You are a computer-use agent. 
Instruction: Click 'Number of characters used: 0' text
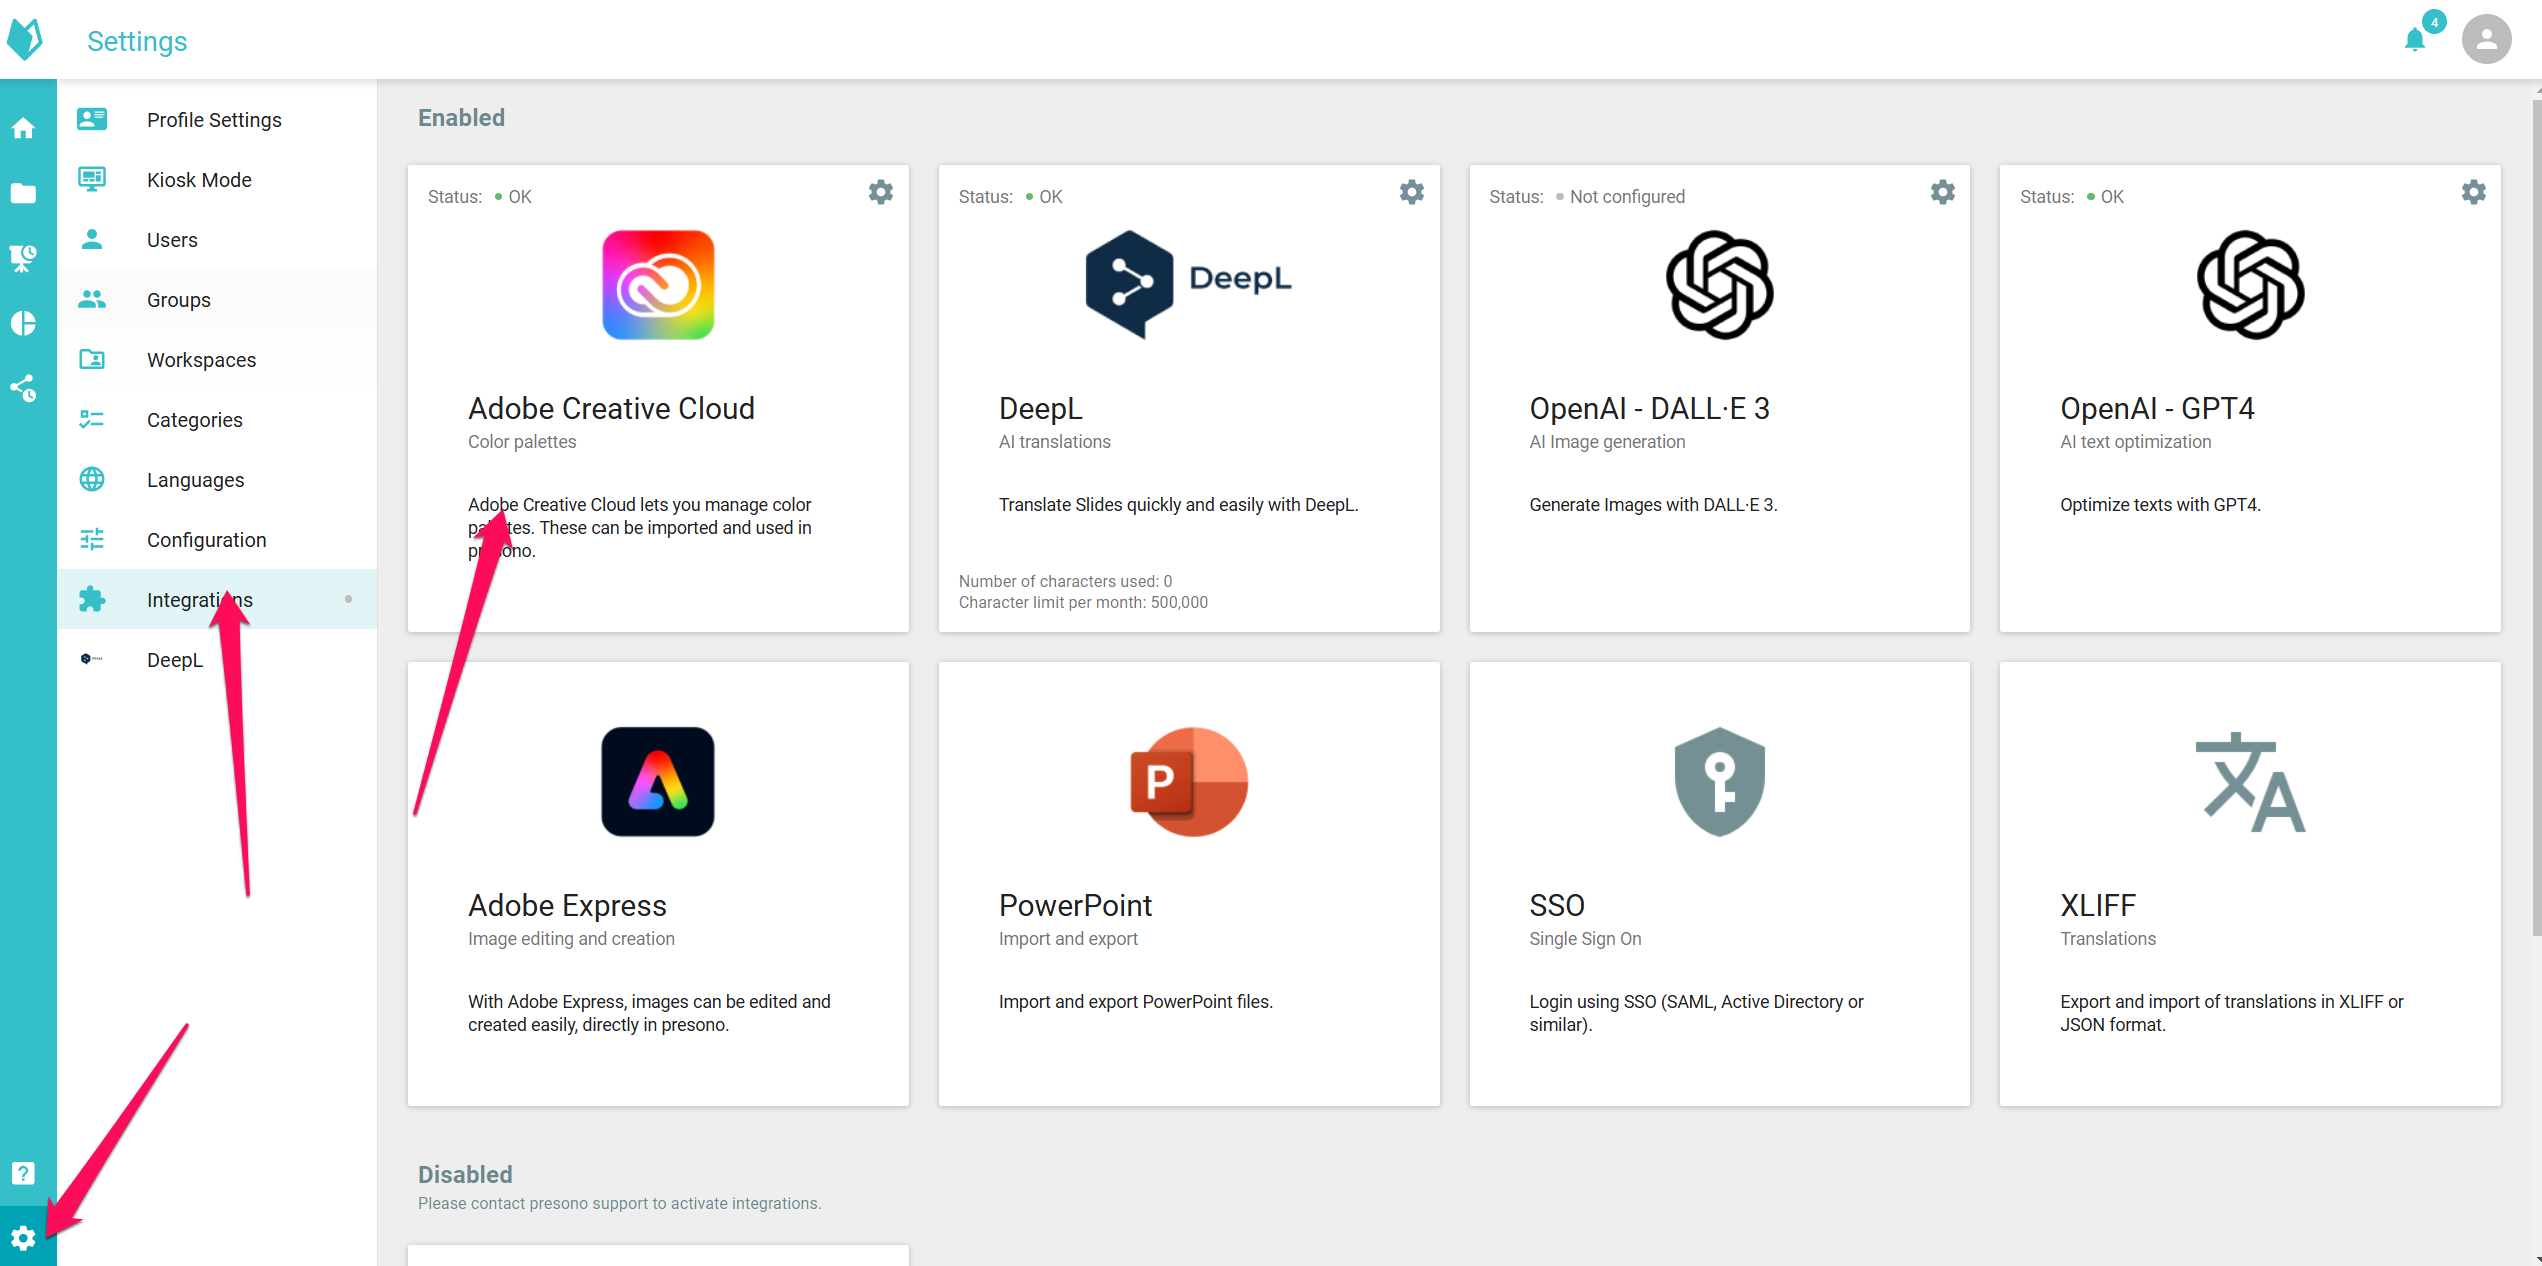click(x=1065, y=581)
